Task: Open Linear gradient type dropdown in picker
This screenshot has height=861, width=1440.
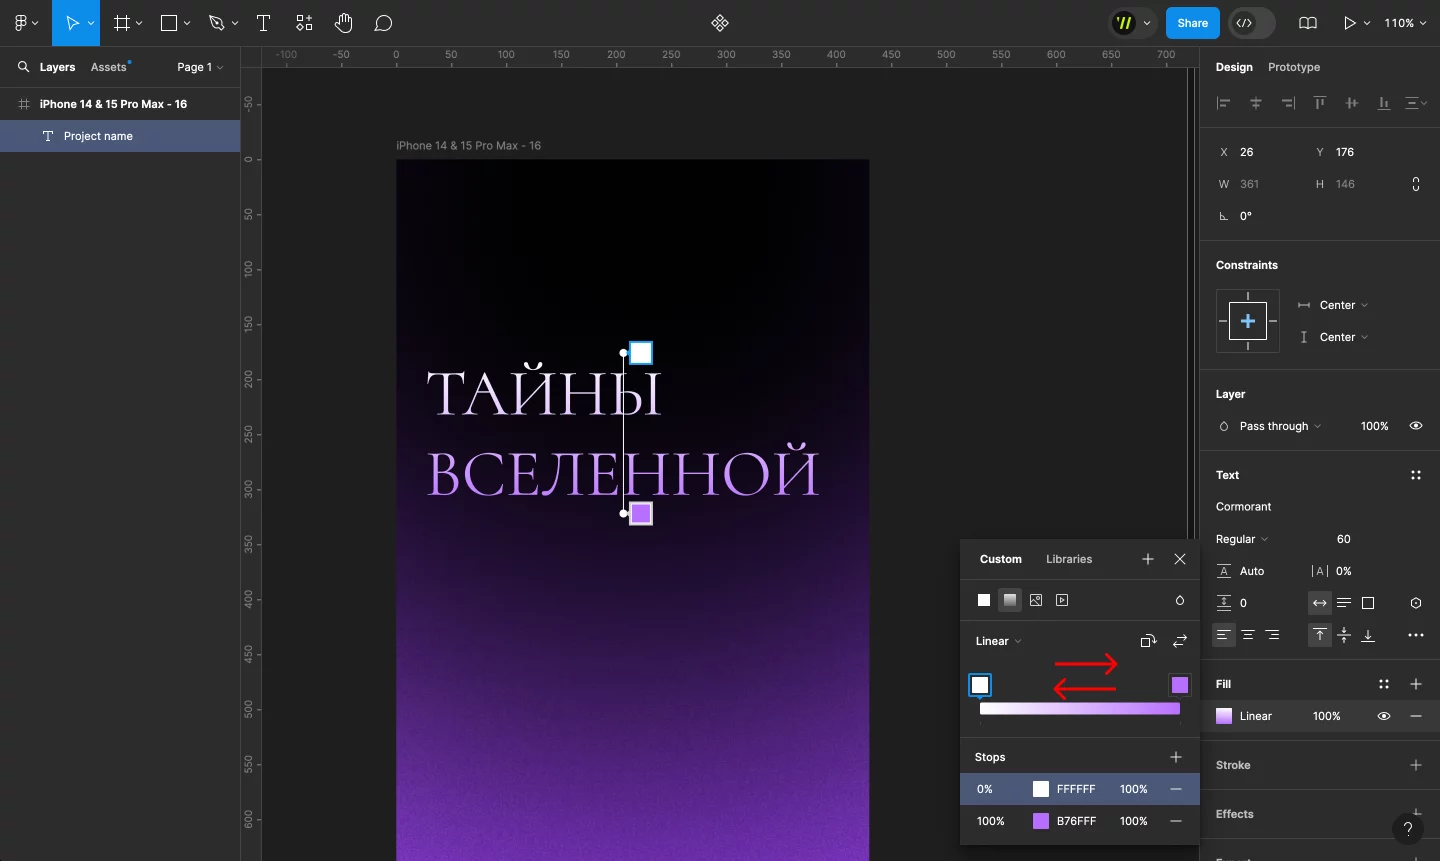Action: pyautogui.click(x=998, y=641)
